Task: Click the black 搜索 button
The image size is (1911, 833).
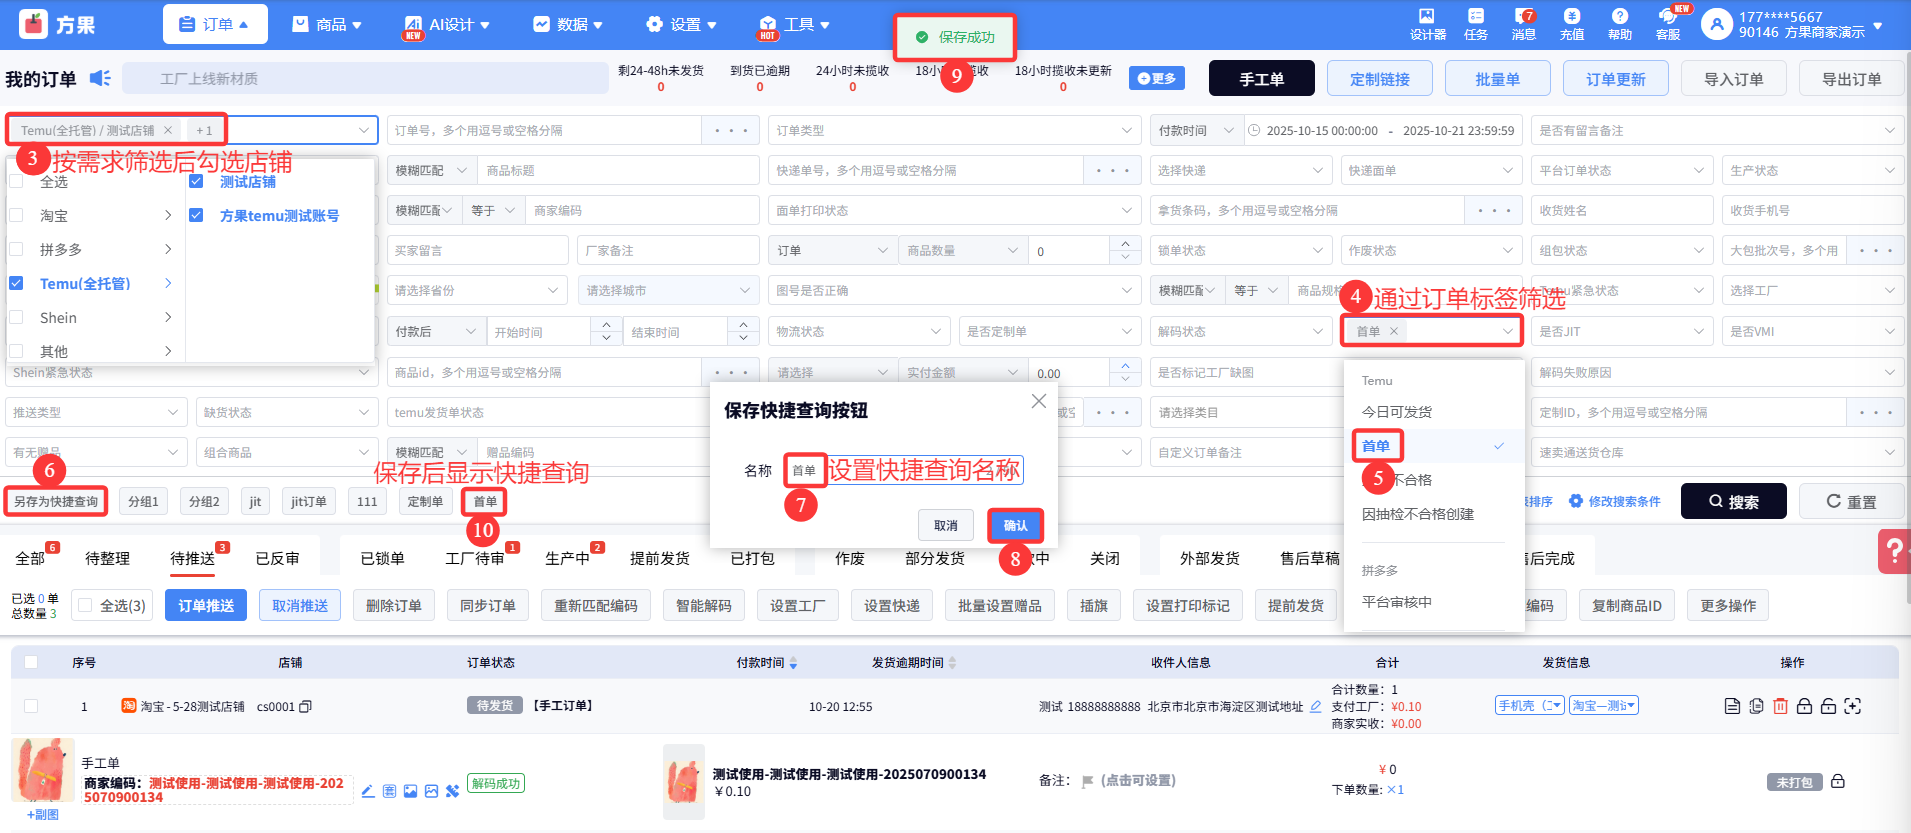Action: click(x=1733, y=501)
